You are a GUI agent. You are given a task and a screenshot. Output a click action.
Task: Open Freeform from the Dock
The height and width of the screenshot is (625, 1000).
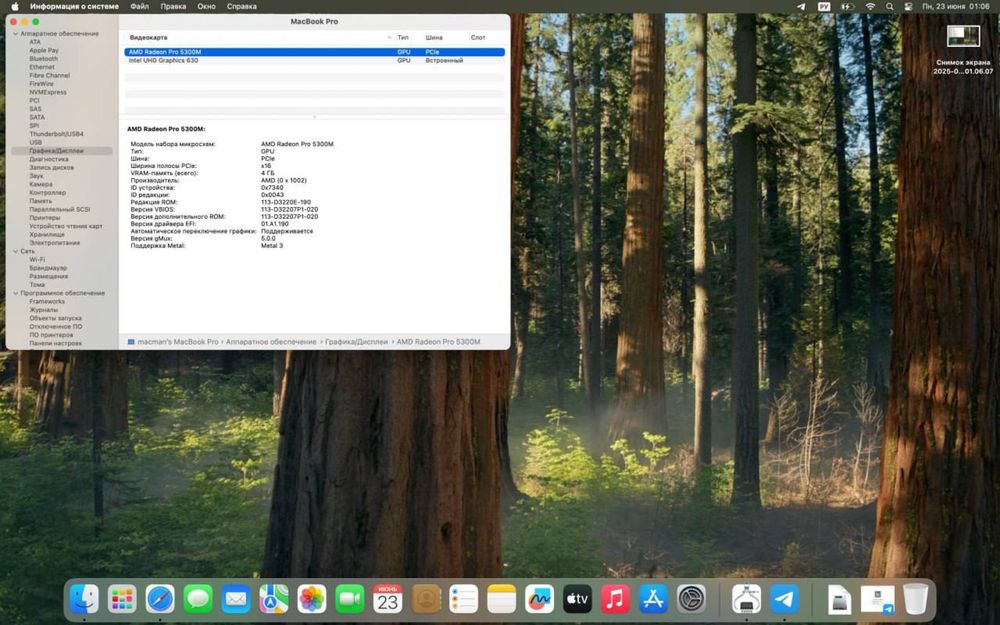click(x=539, y=599)
